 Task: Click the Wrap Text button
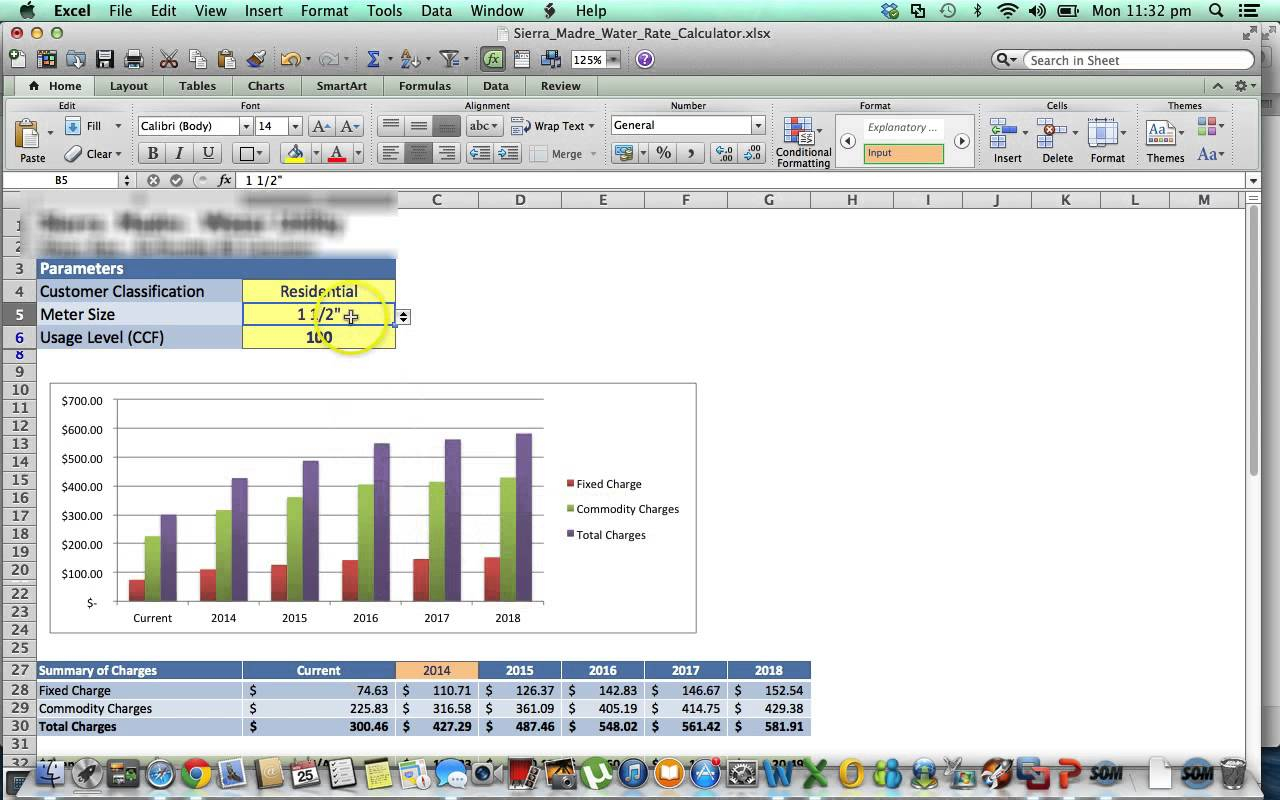(552, 126)
